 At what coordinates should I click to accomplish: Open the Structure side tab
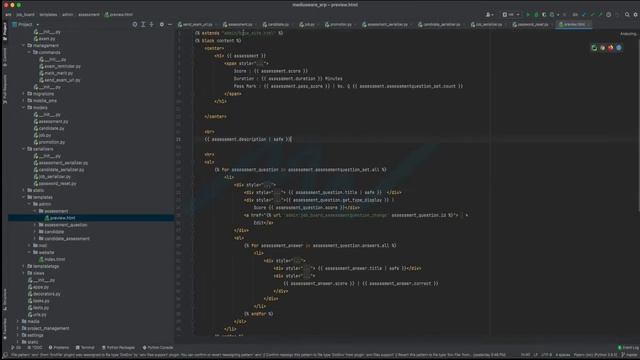[4, 300]
